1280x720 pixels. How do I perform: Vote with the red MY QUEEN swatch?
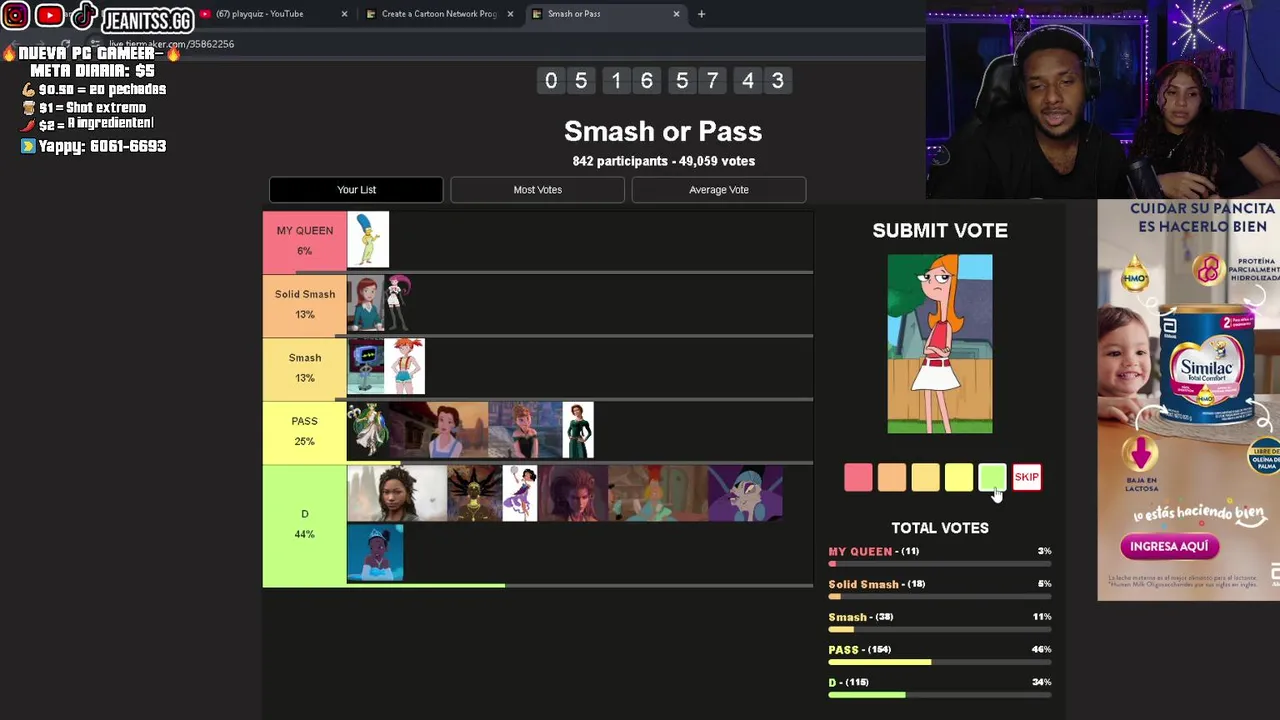click(x=858, y=478)
